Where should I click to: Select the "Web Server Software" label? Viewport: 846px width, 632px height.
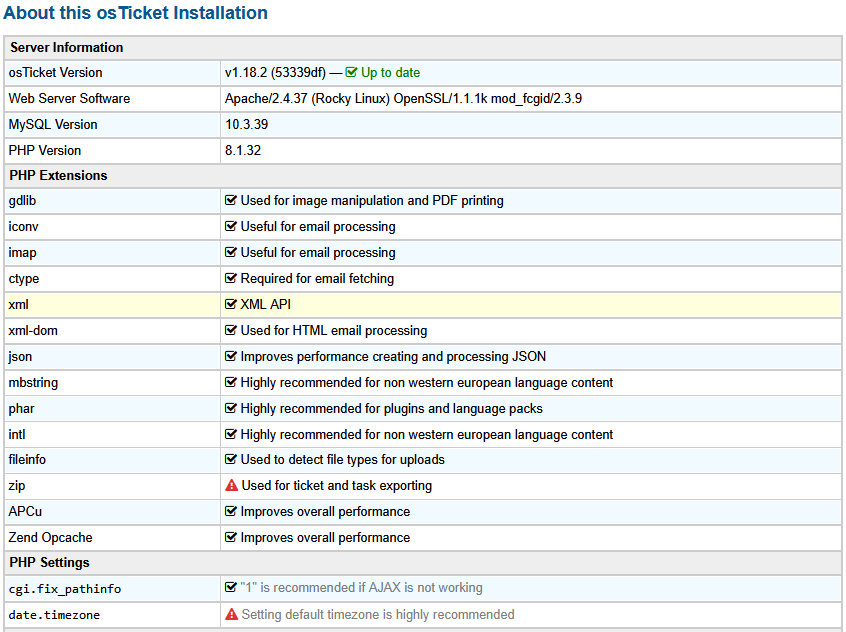69,98
